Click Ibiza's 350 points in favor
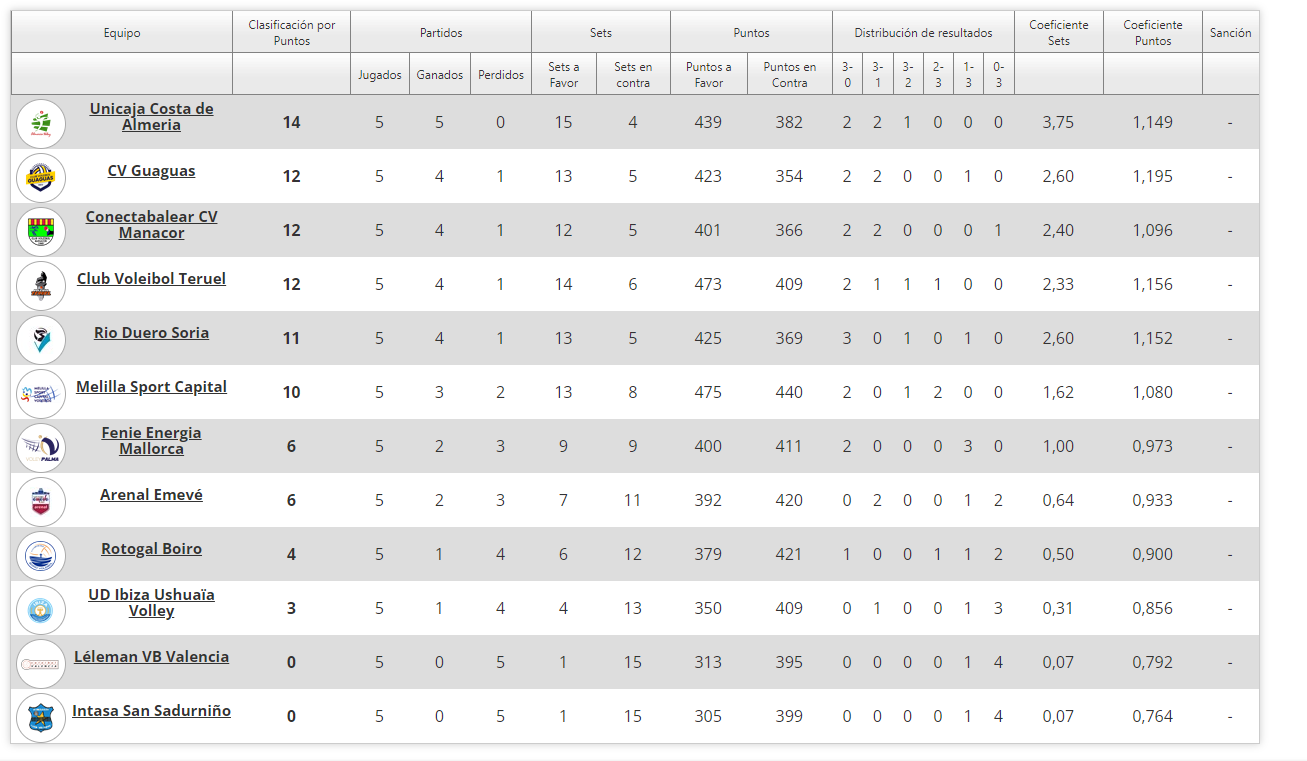This screenshot has height=761, width=1307. click(x=708, y=609)
